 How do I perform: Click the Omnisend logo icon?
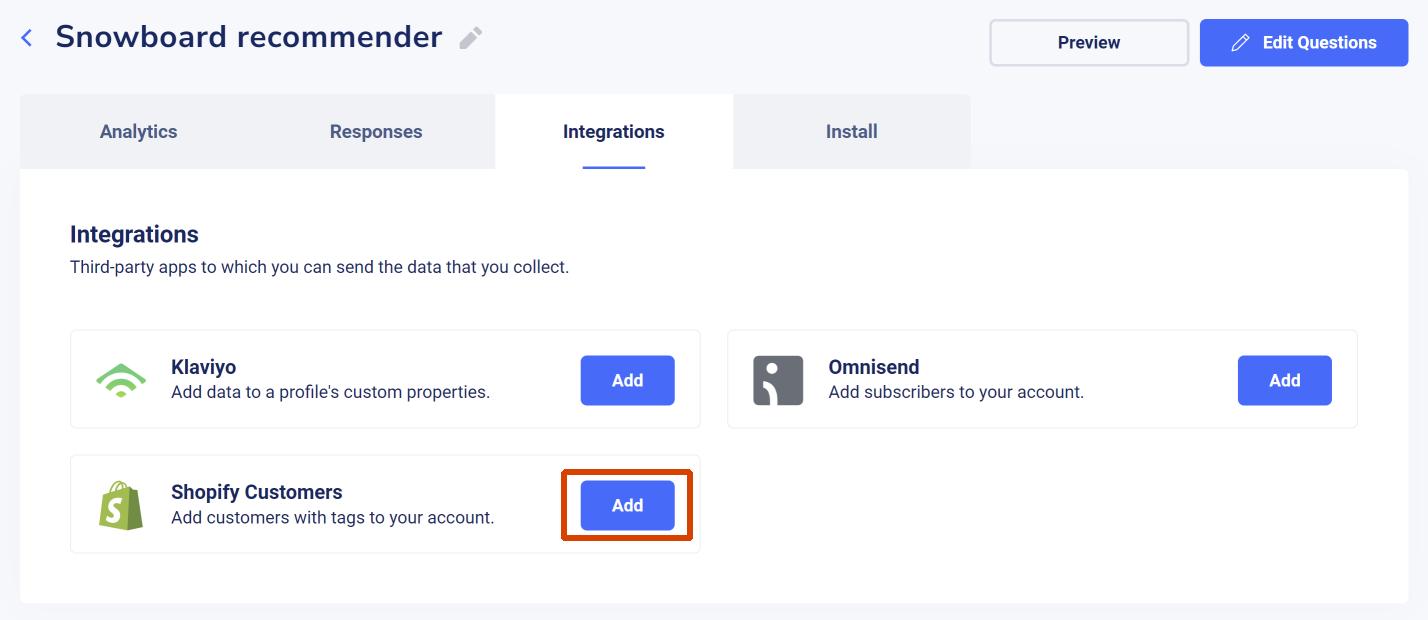[778, 380]
